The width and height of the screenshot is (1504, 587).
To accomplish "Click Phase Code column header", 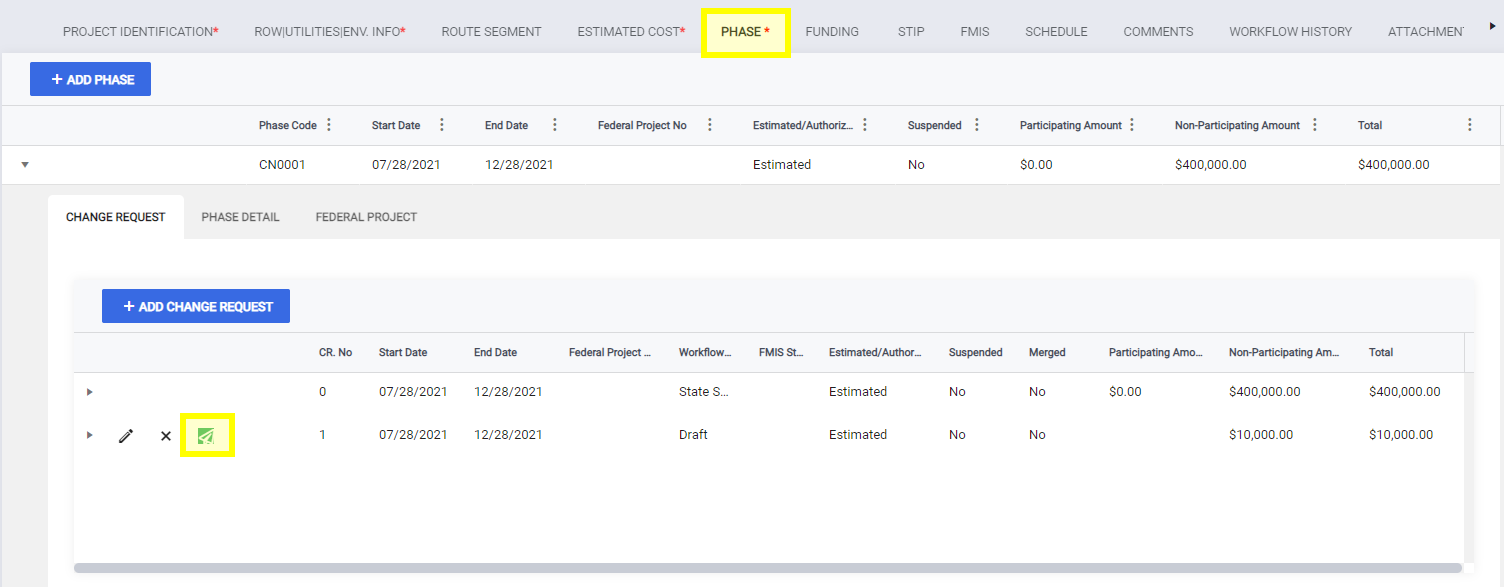I will (x=288, y=125).
